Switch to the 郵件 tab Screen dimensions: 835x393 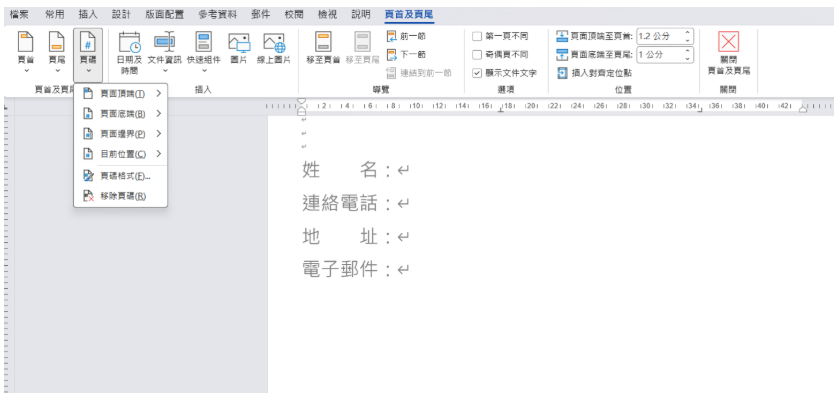[261, 15]
